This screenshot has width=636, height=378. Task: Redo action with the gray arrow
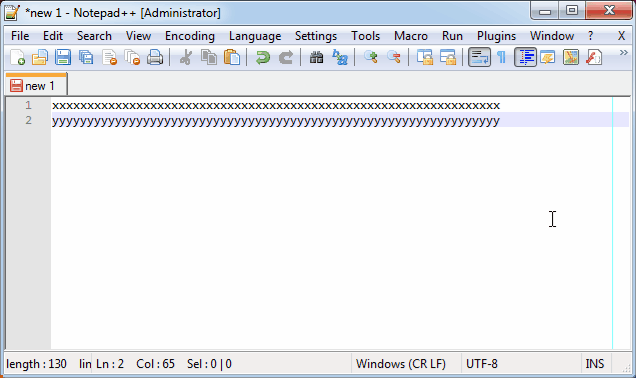tap(286, 57)
